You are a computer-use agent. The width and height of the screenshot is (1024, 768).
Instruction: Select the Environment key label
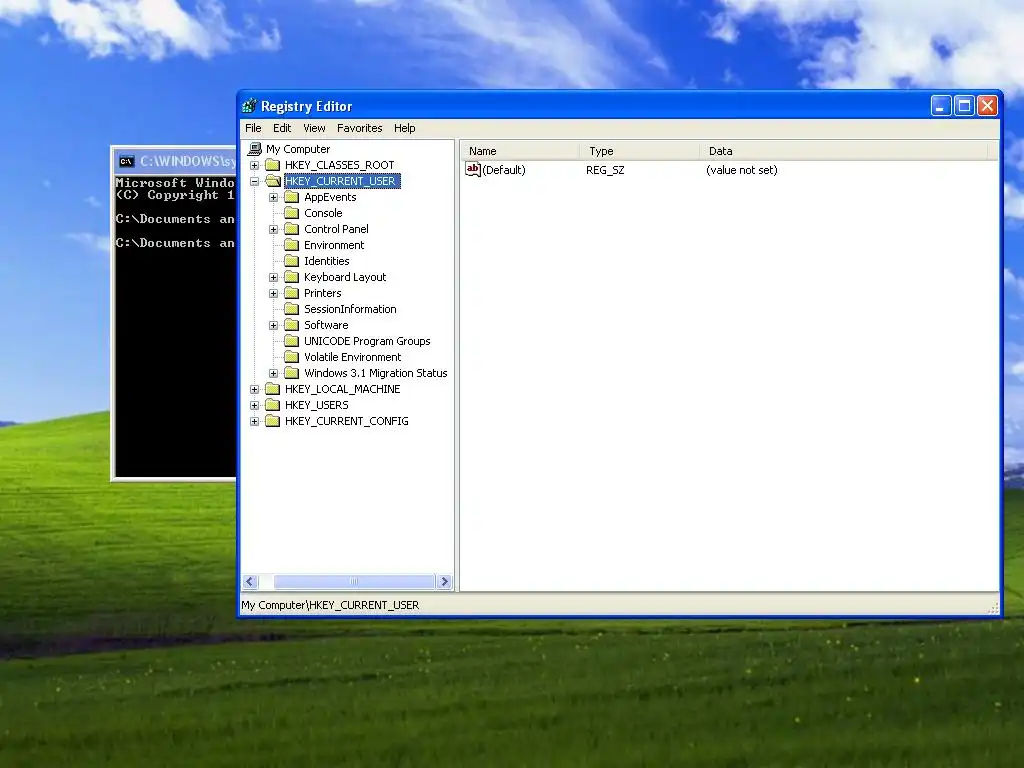click(x=334, y=246)
